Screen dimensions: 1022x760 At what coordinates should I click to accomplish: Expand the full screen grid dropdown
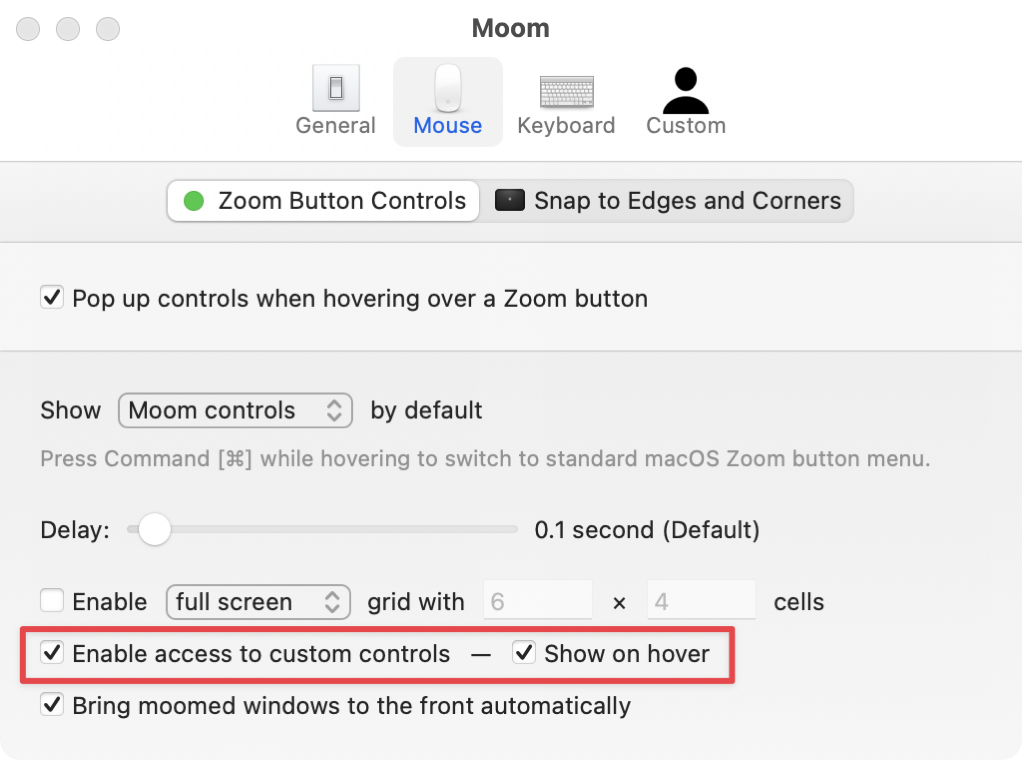tap(258, 602)
